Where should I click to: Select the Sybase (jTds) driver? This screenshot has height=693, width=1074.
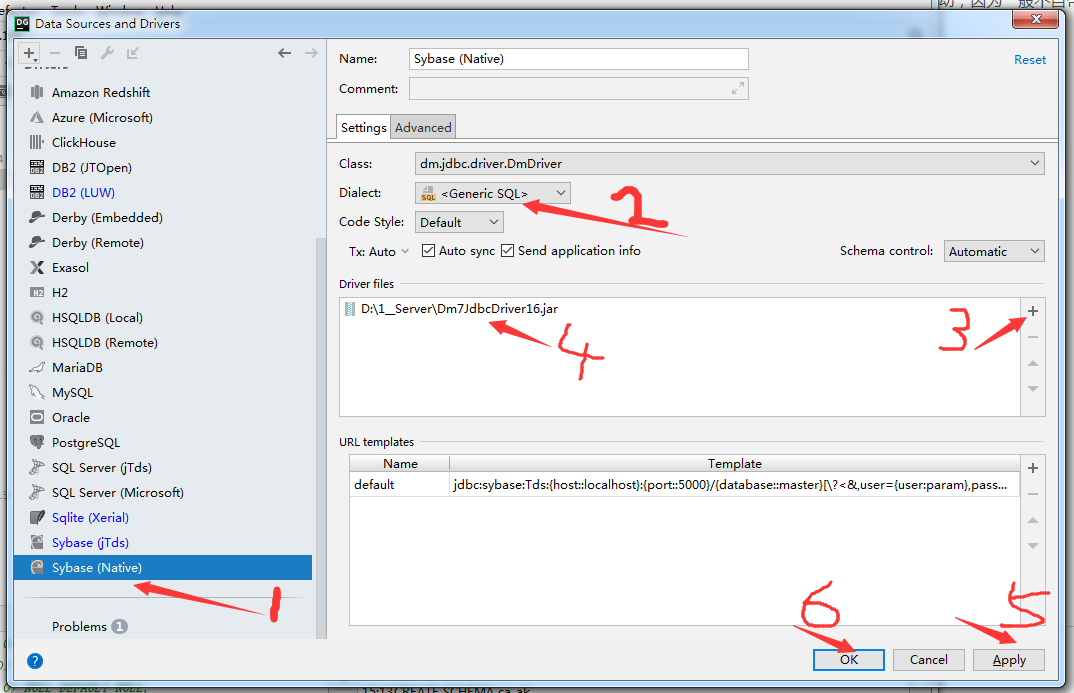pyautogui.click(x=163, y=542)
